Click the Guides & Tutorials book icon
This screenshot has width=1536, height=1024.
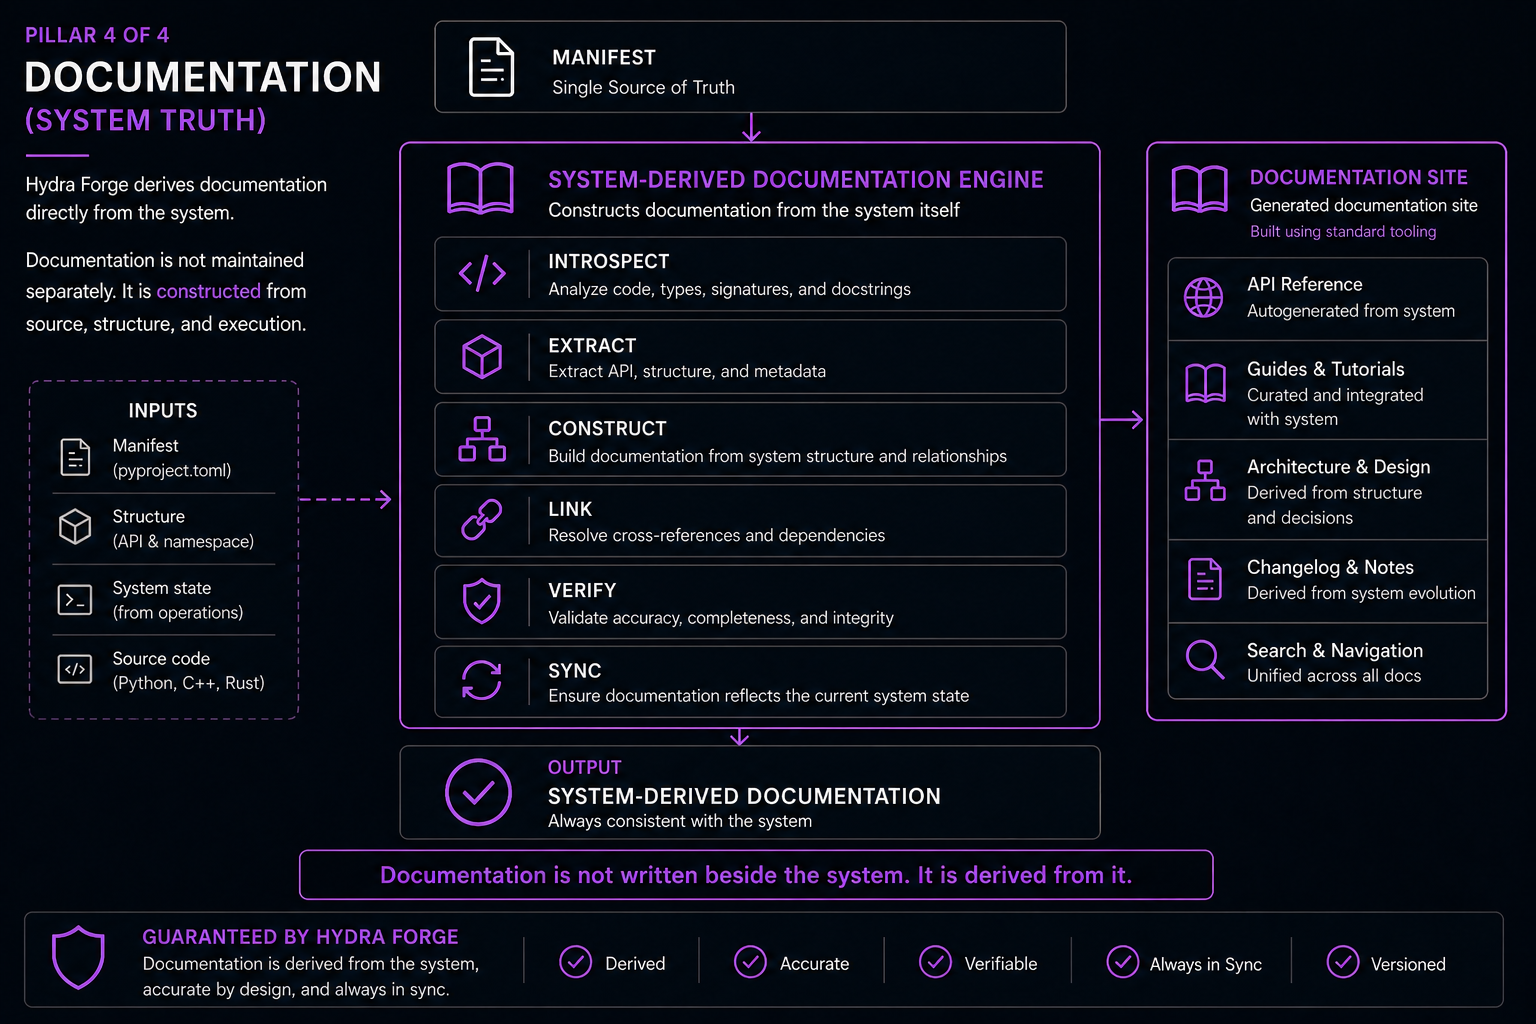tap(1205, 383)
